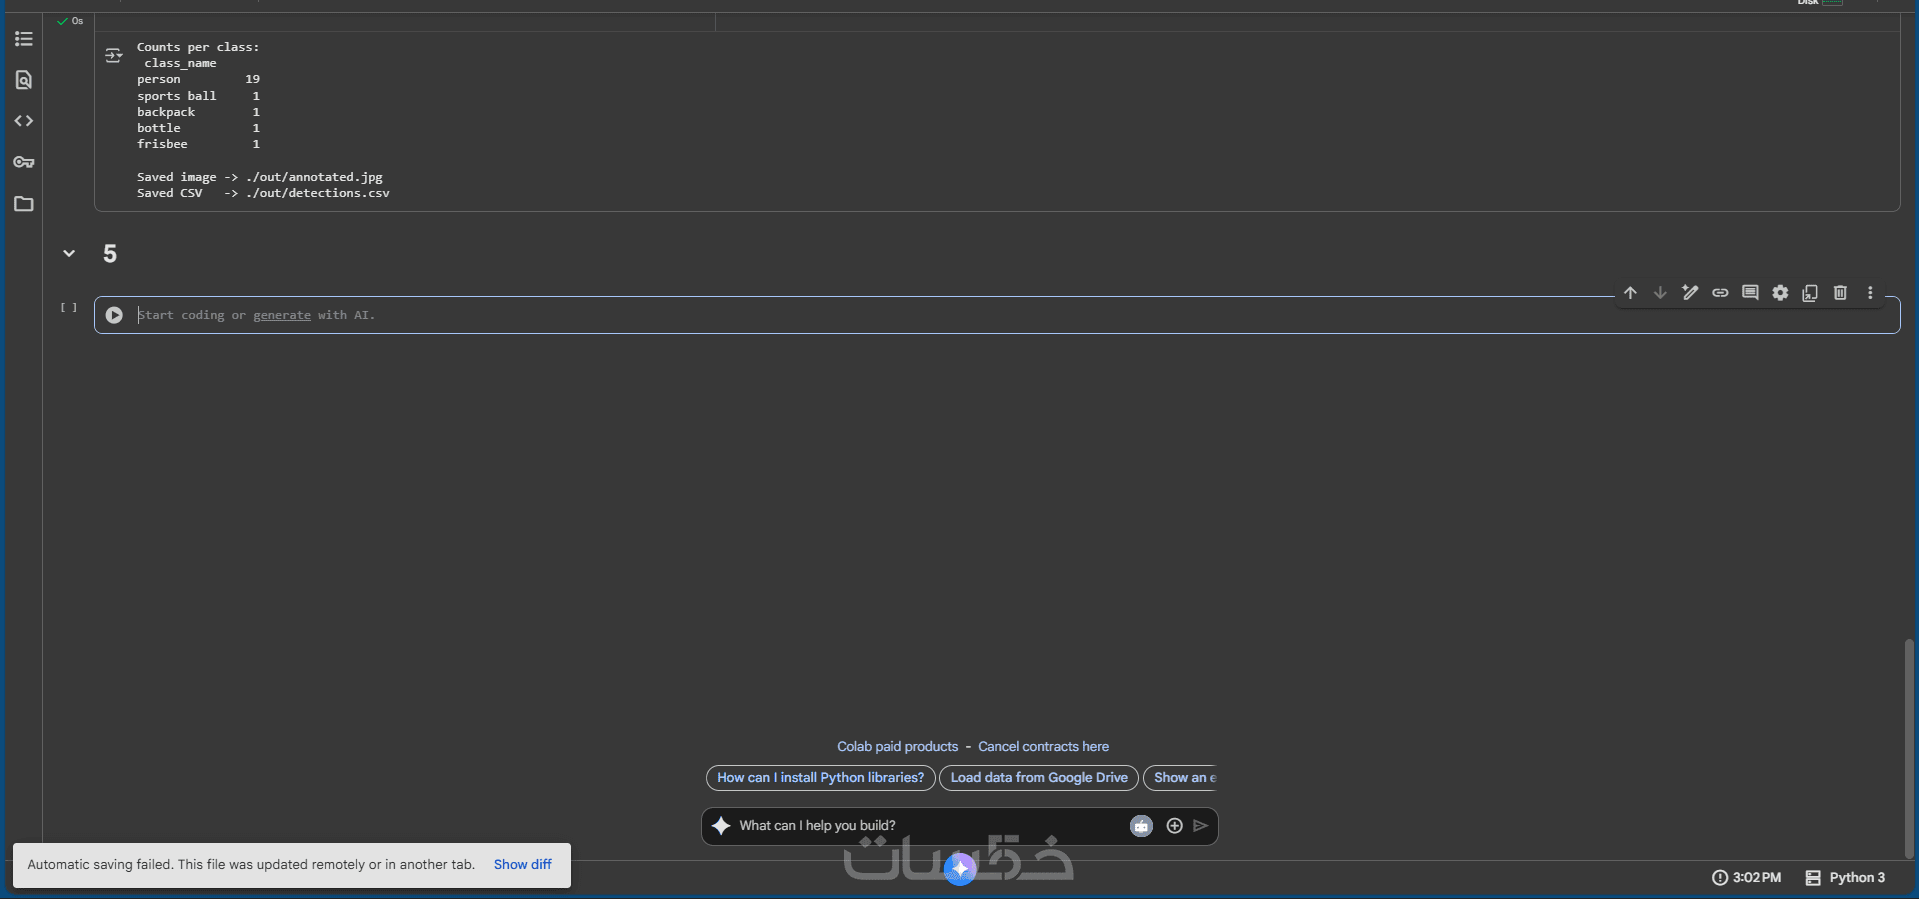
Task: Open the Cancel contracts here link
Action: tap(1043, 747)
